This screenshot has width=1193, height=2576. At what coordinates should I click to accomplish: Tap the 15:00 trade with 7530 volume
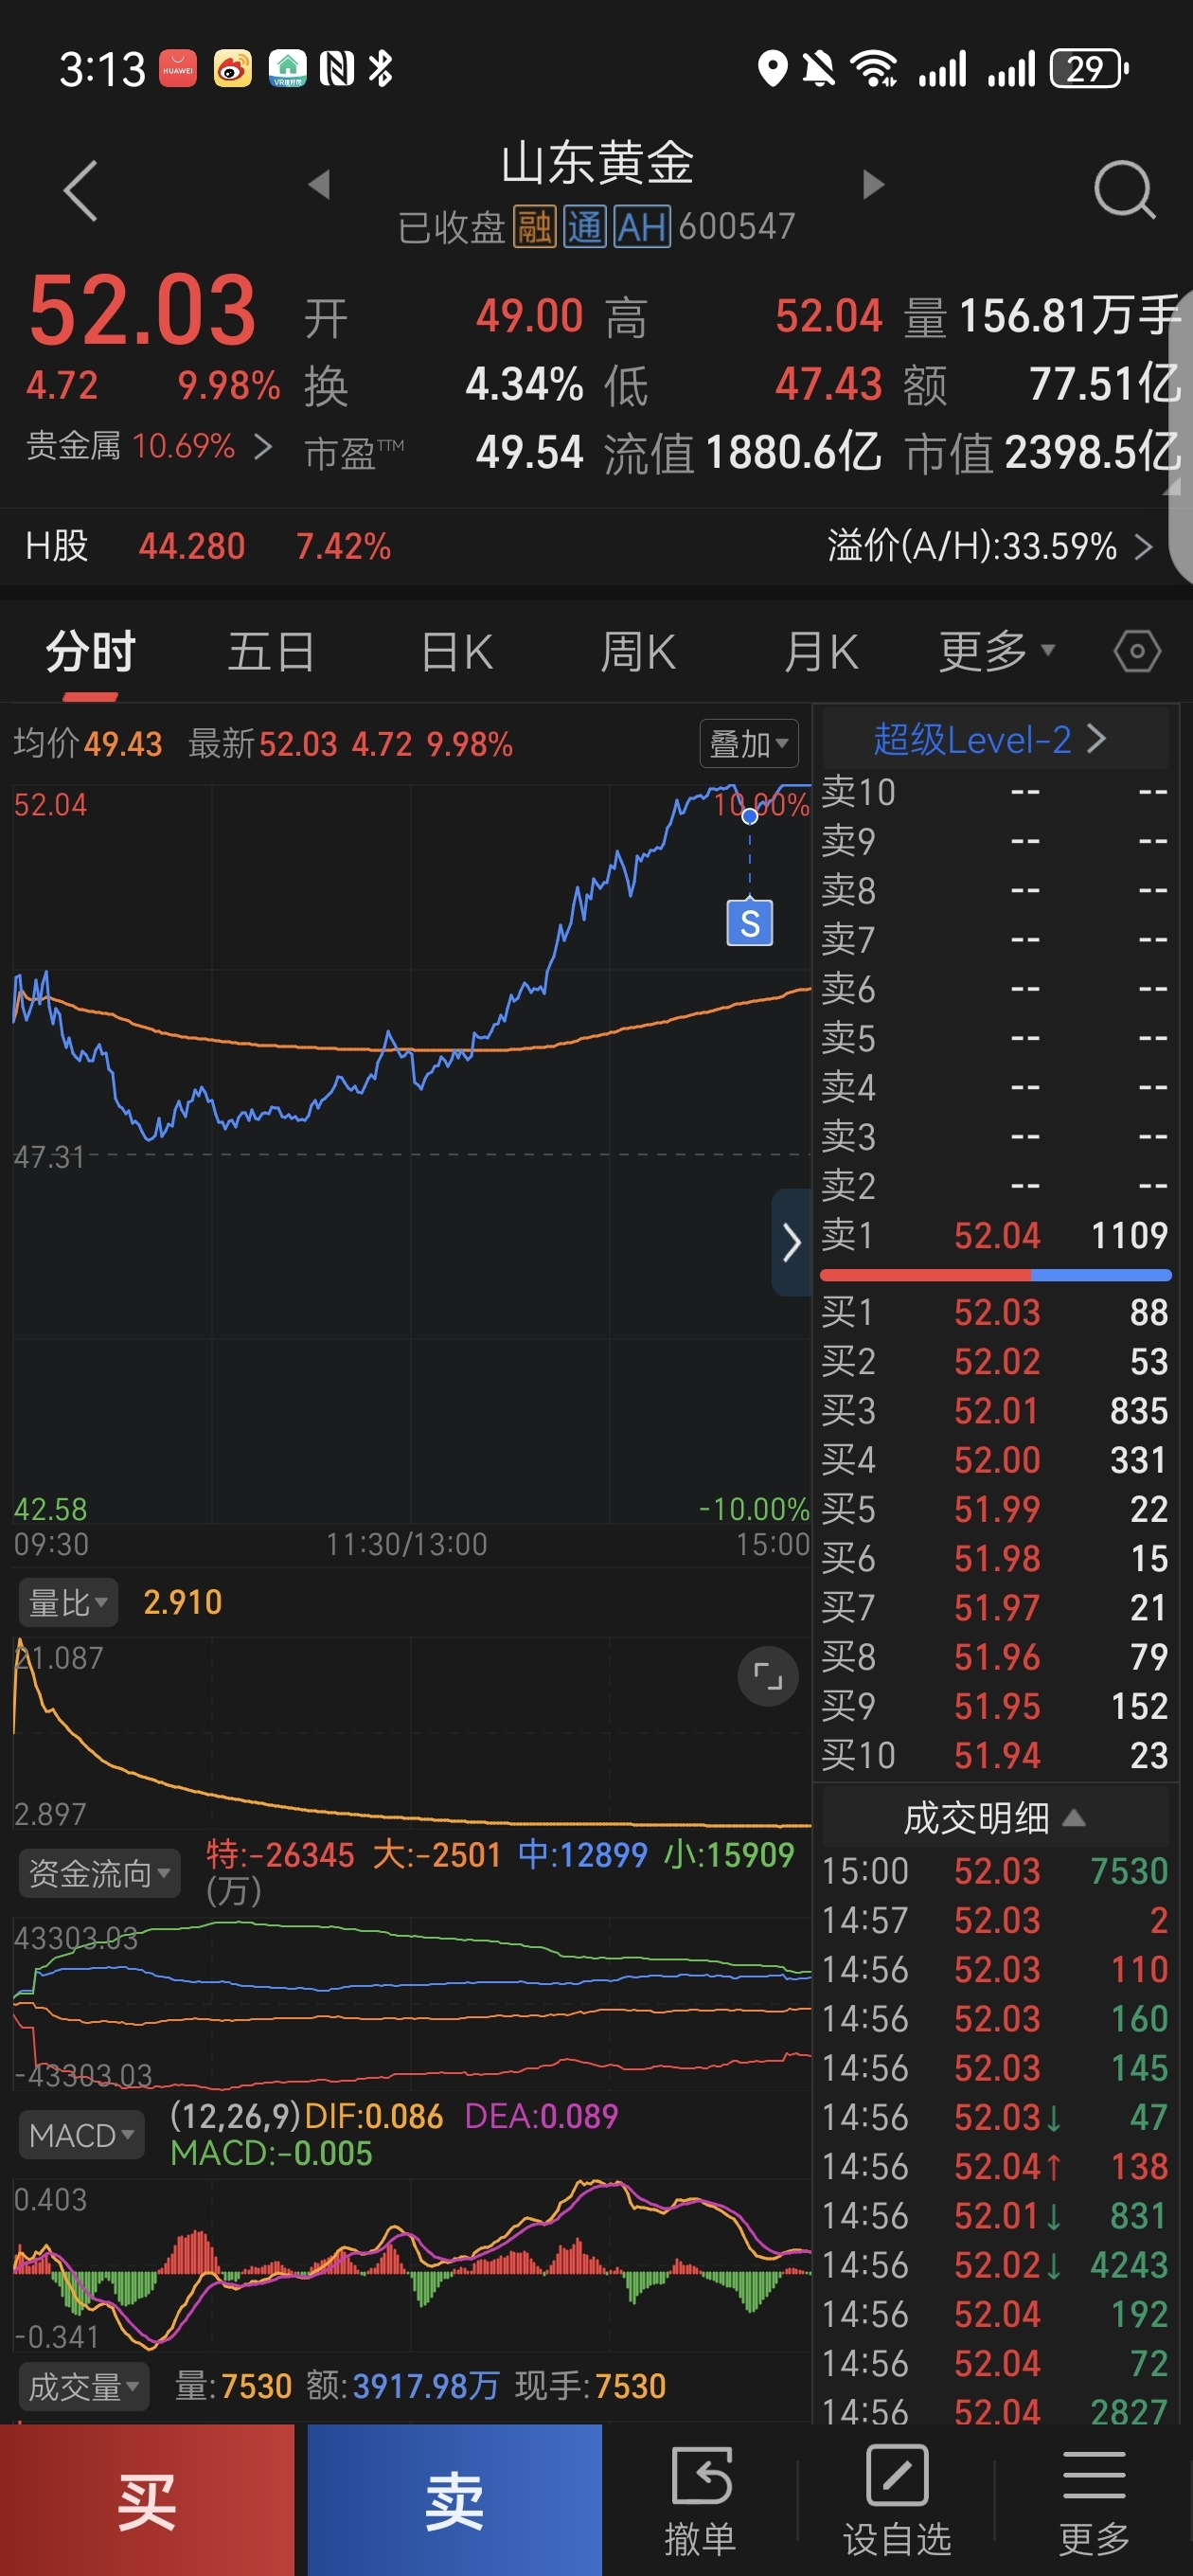(995, 1871)
